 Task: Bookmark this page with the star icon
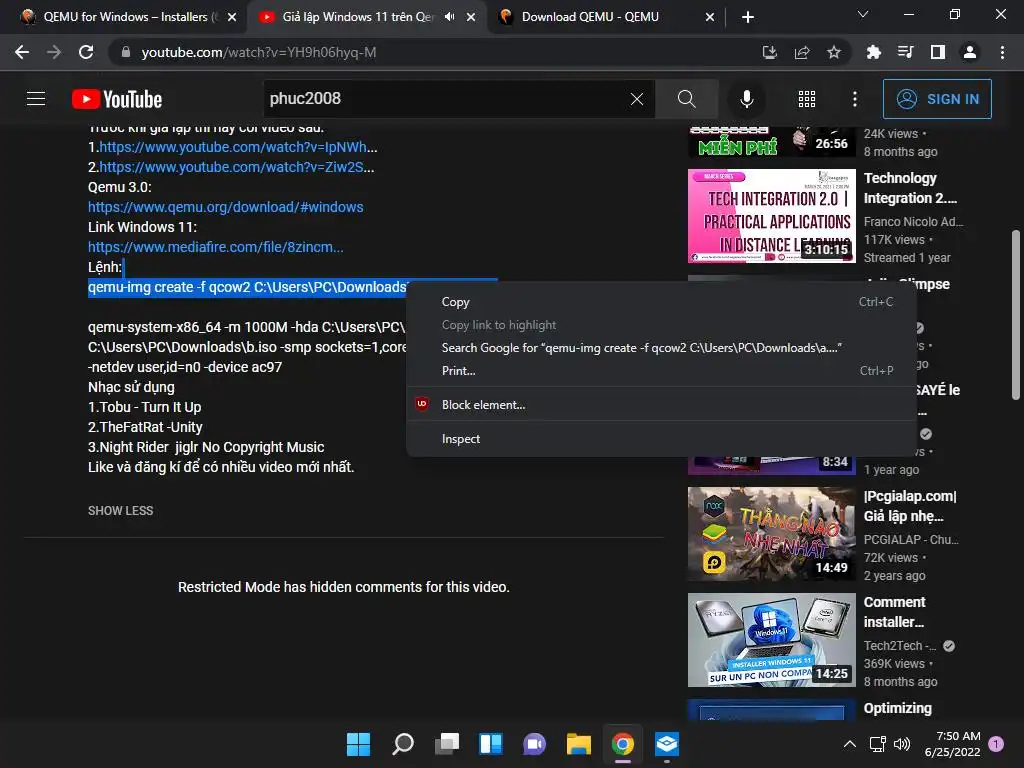pos(833,52)
